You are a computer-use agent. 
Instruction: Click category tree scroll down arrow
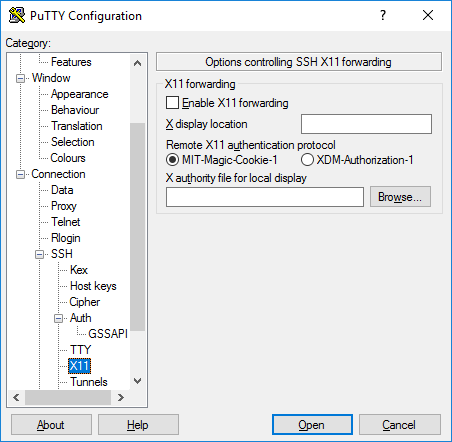pyautogui.click(x=137, y=381)
